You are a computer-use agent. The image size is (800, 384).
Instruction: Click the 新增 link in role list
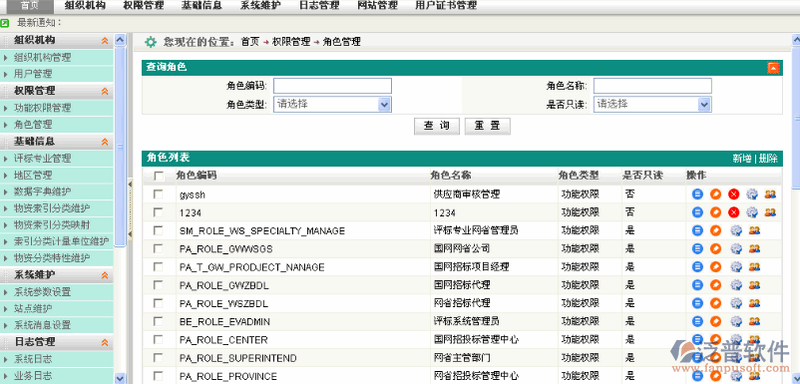[x=741, y=159]
